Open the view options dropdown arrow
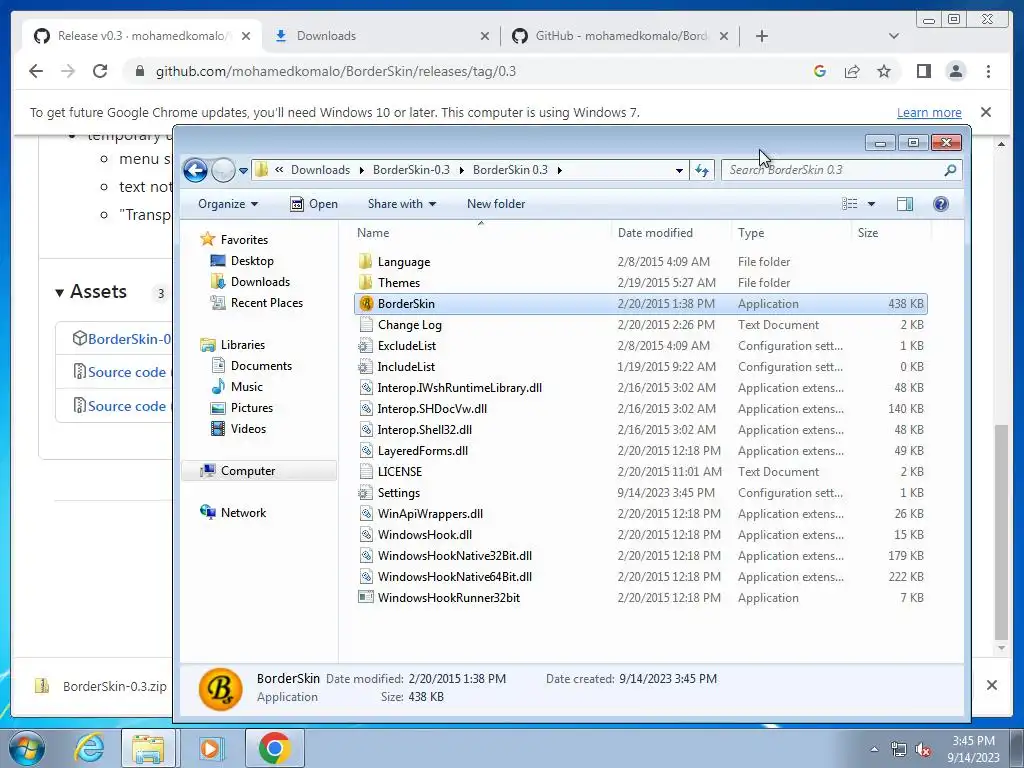Screen dimensions: 1024x768 (x=871, y=204)
